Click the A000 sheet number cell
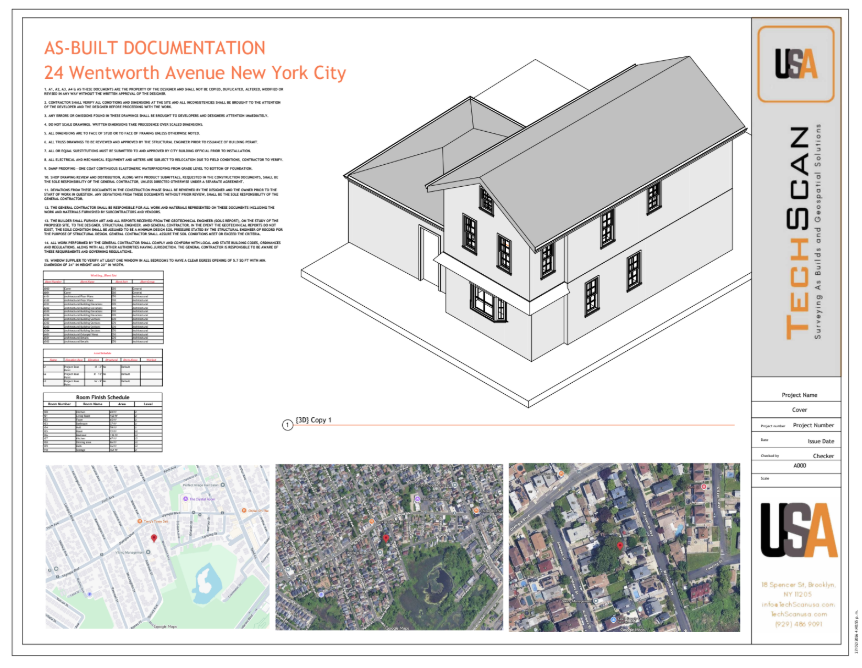The width and height of the screenshot is (862, 668). (x=799, y=466)
